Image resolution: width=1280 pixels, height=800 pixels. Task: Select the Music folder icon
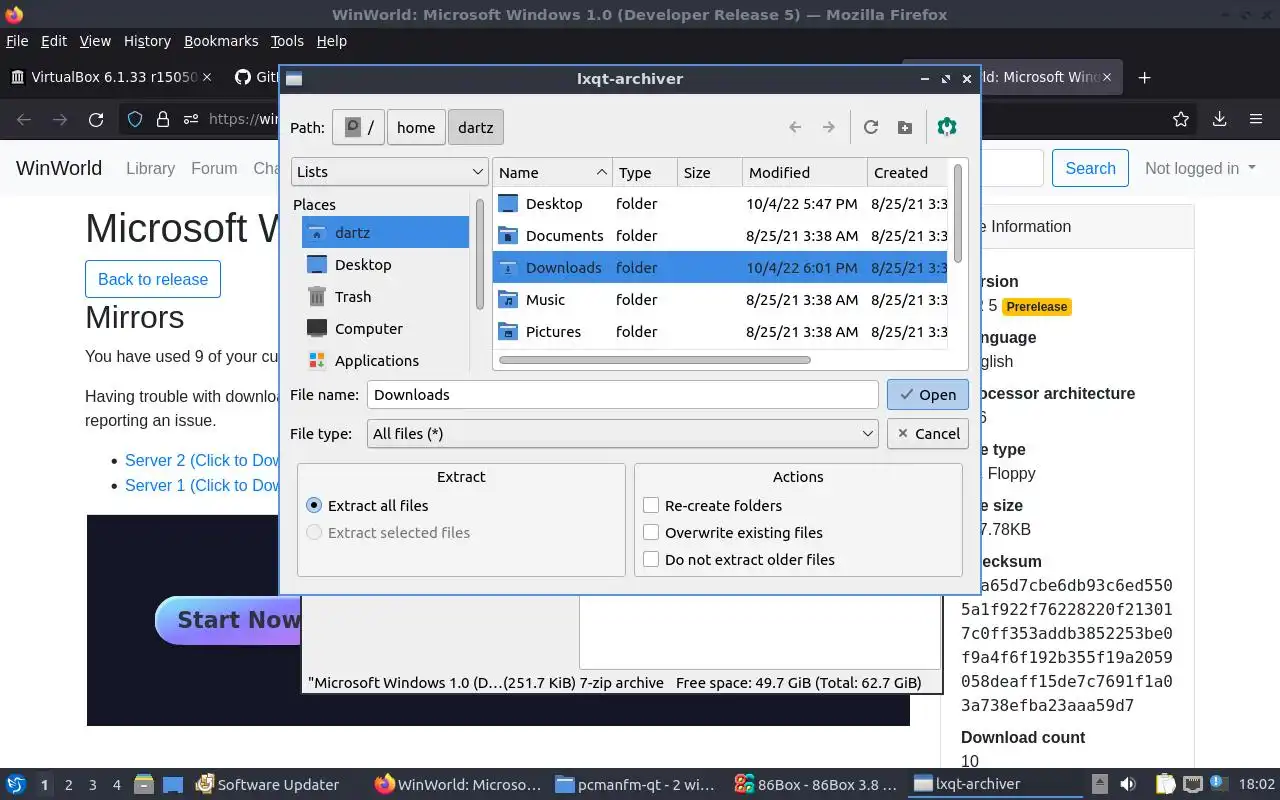tap(509, 299)
